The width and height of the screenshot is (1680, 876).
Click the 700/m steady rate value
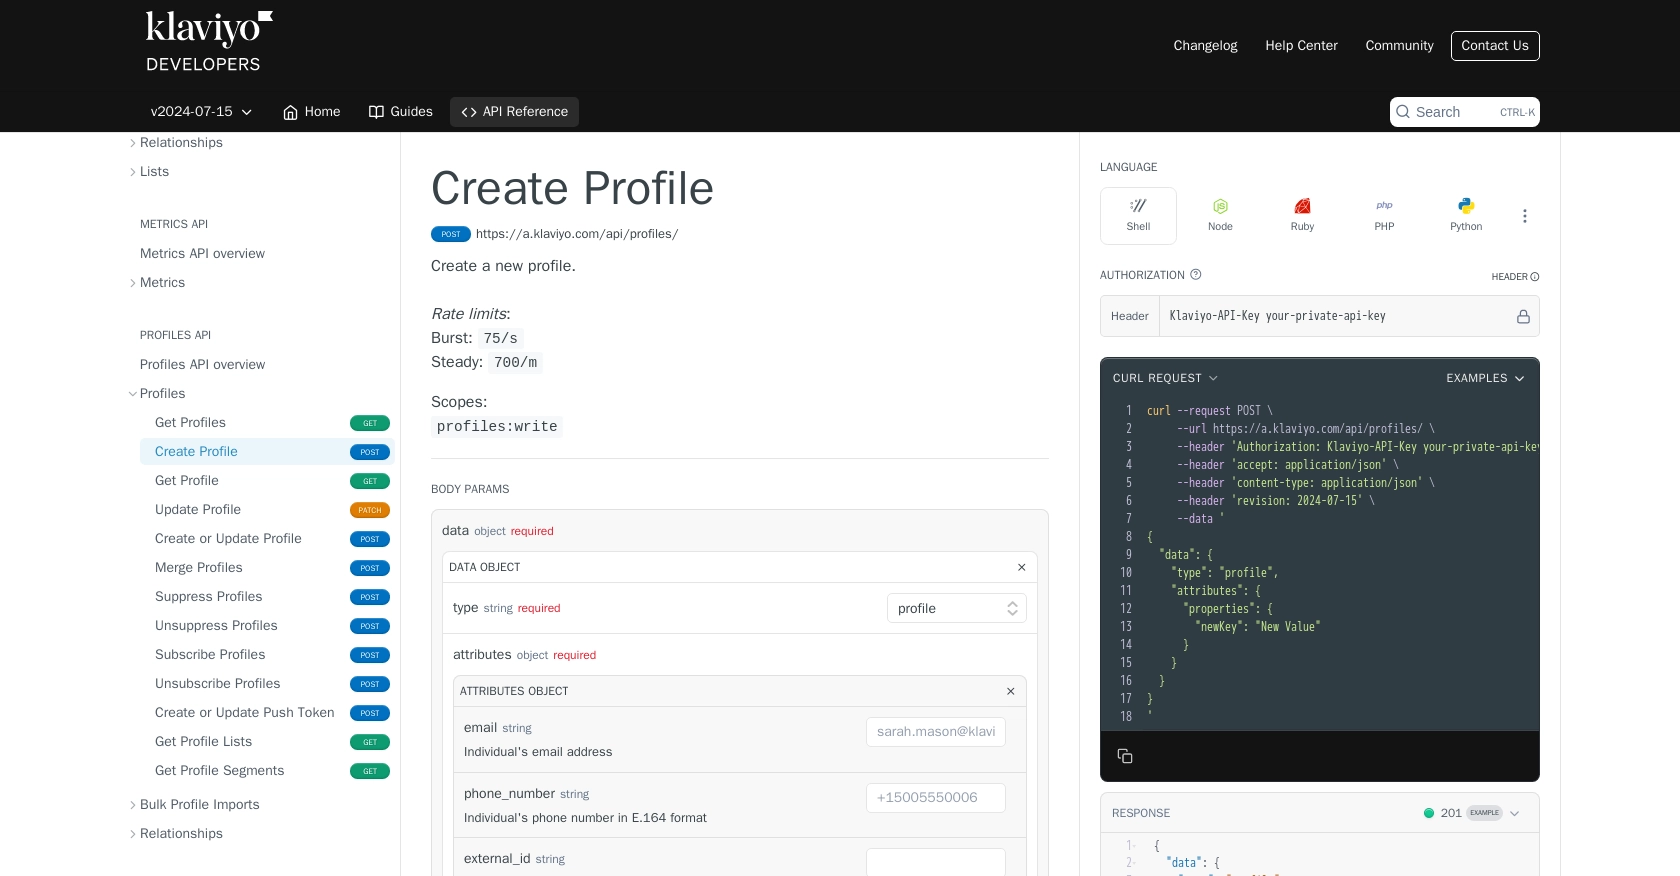515,363
